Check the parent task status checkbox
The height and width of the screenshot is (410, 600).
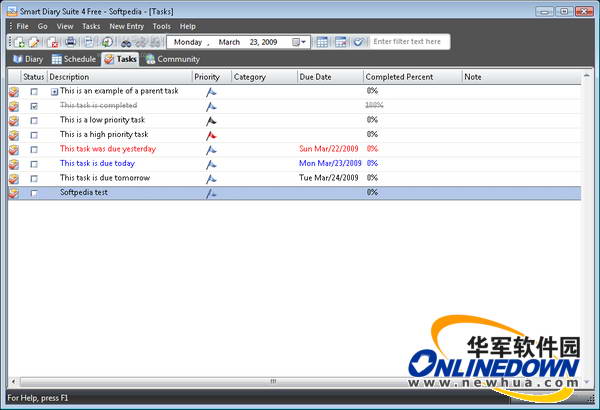click(34, 91)
